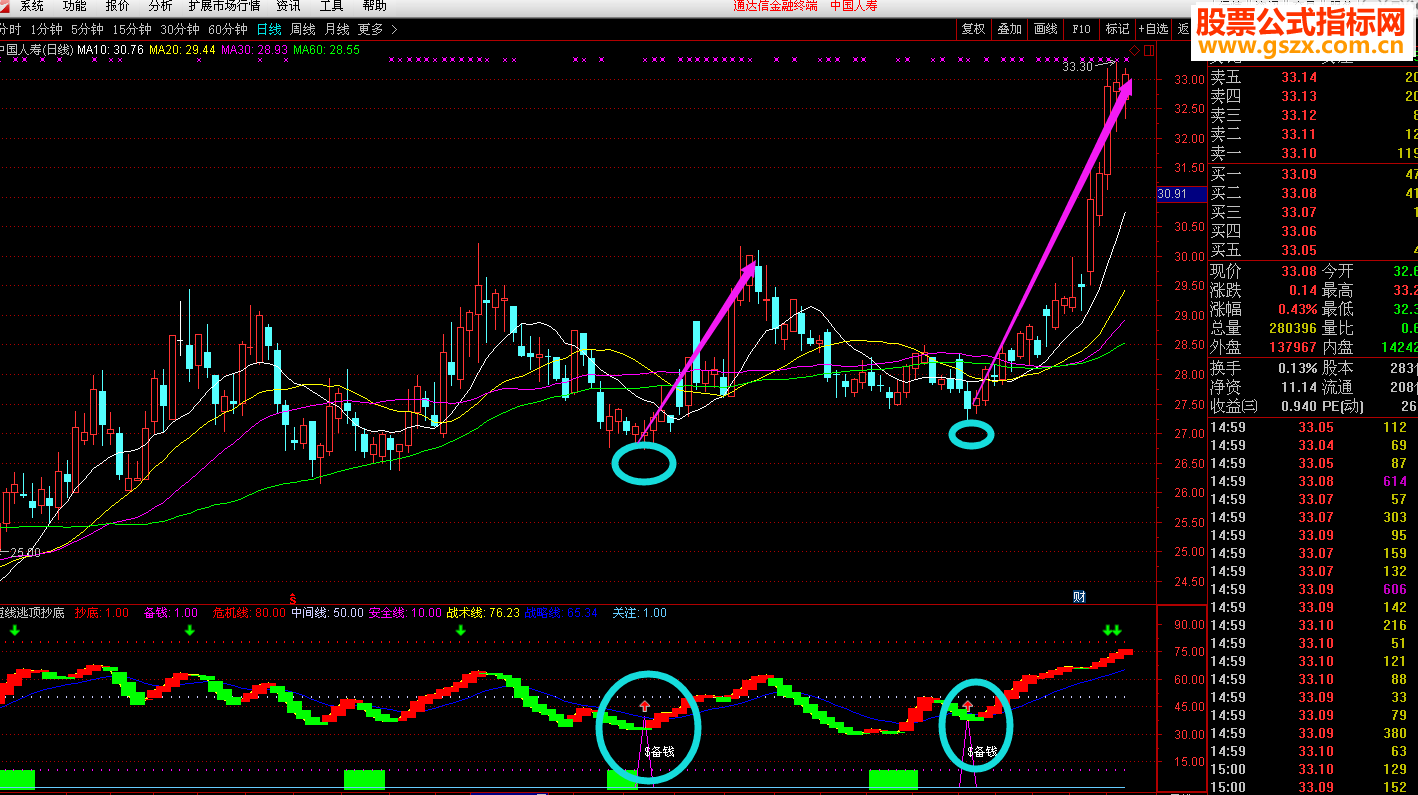Image resolution: width=1418 pixels, height=795 pixels.
Task: Open the F10 company info
Action: pyautogui.click(x=1081, y=29)
